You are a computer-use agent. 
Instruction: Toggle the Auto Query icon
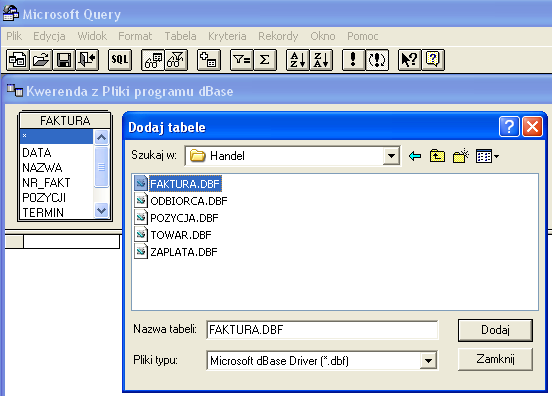pyautogui.click(x=377, y=60)
